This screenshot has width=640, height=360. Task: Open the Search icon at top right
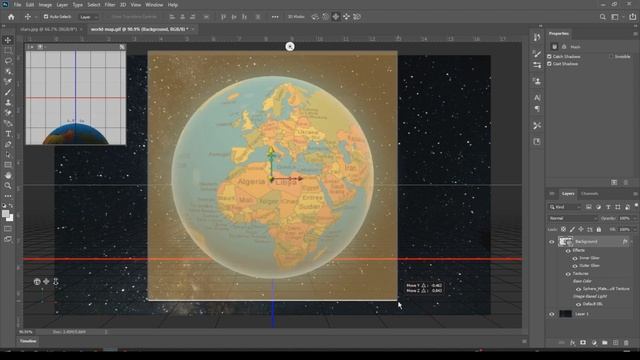[602, 17]
